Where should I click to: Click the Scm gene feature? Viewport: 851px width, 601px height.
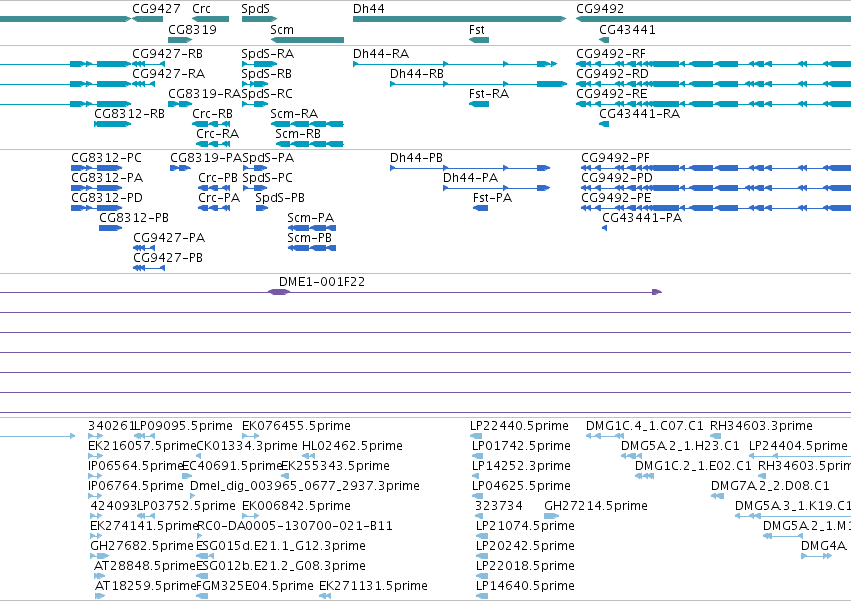click(307, 40)
